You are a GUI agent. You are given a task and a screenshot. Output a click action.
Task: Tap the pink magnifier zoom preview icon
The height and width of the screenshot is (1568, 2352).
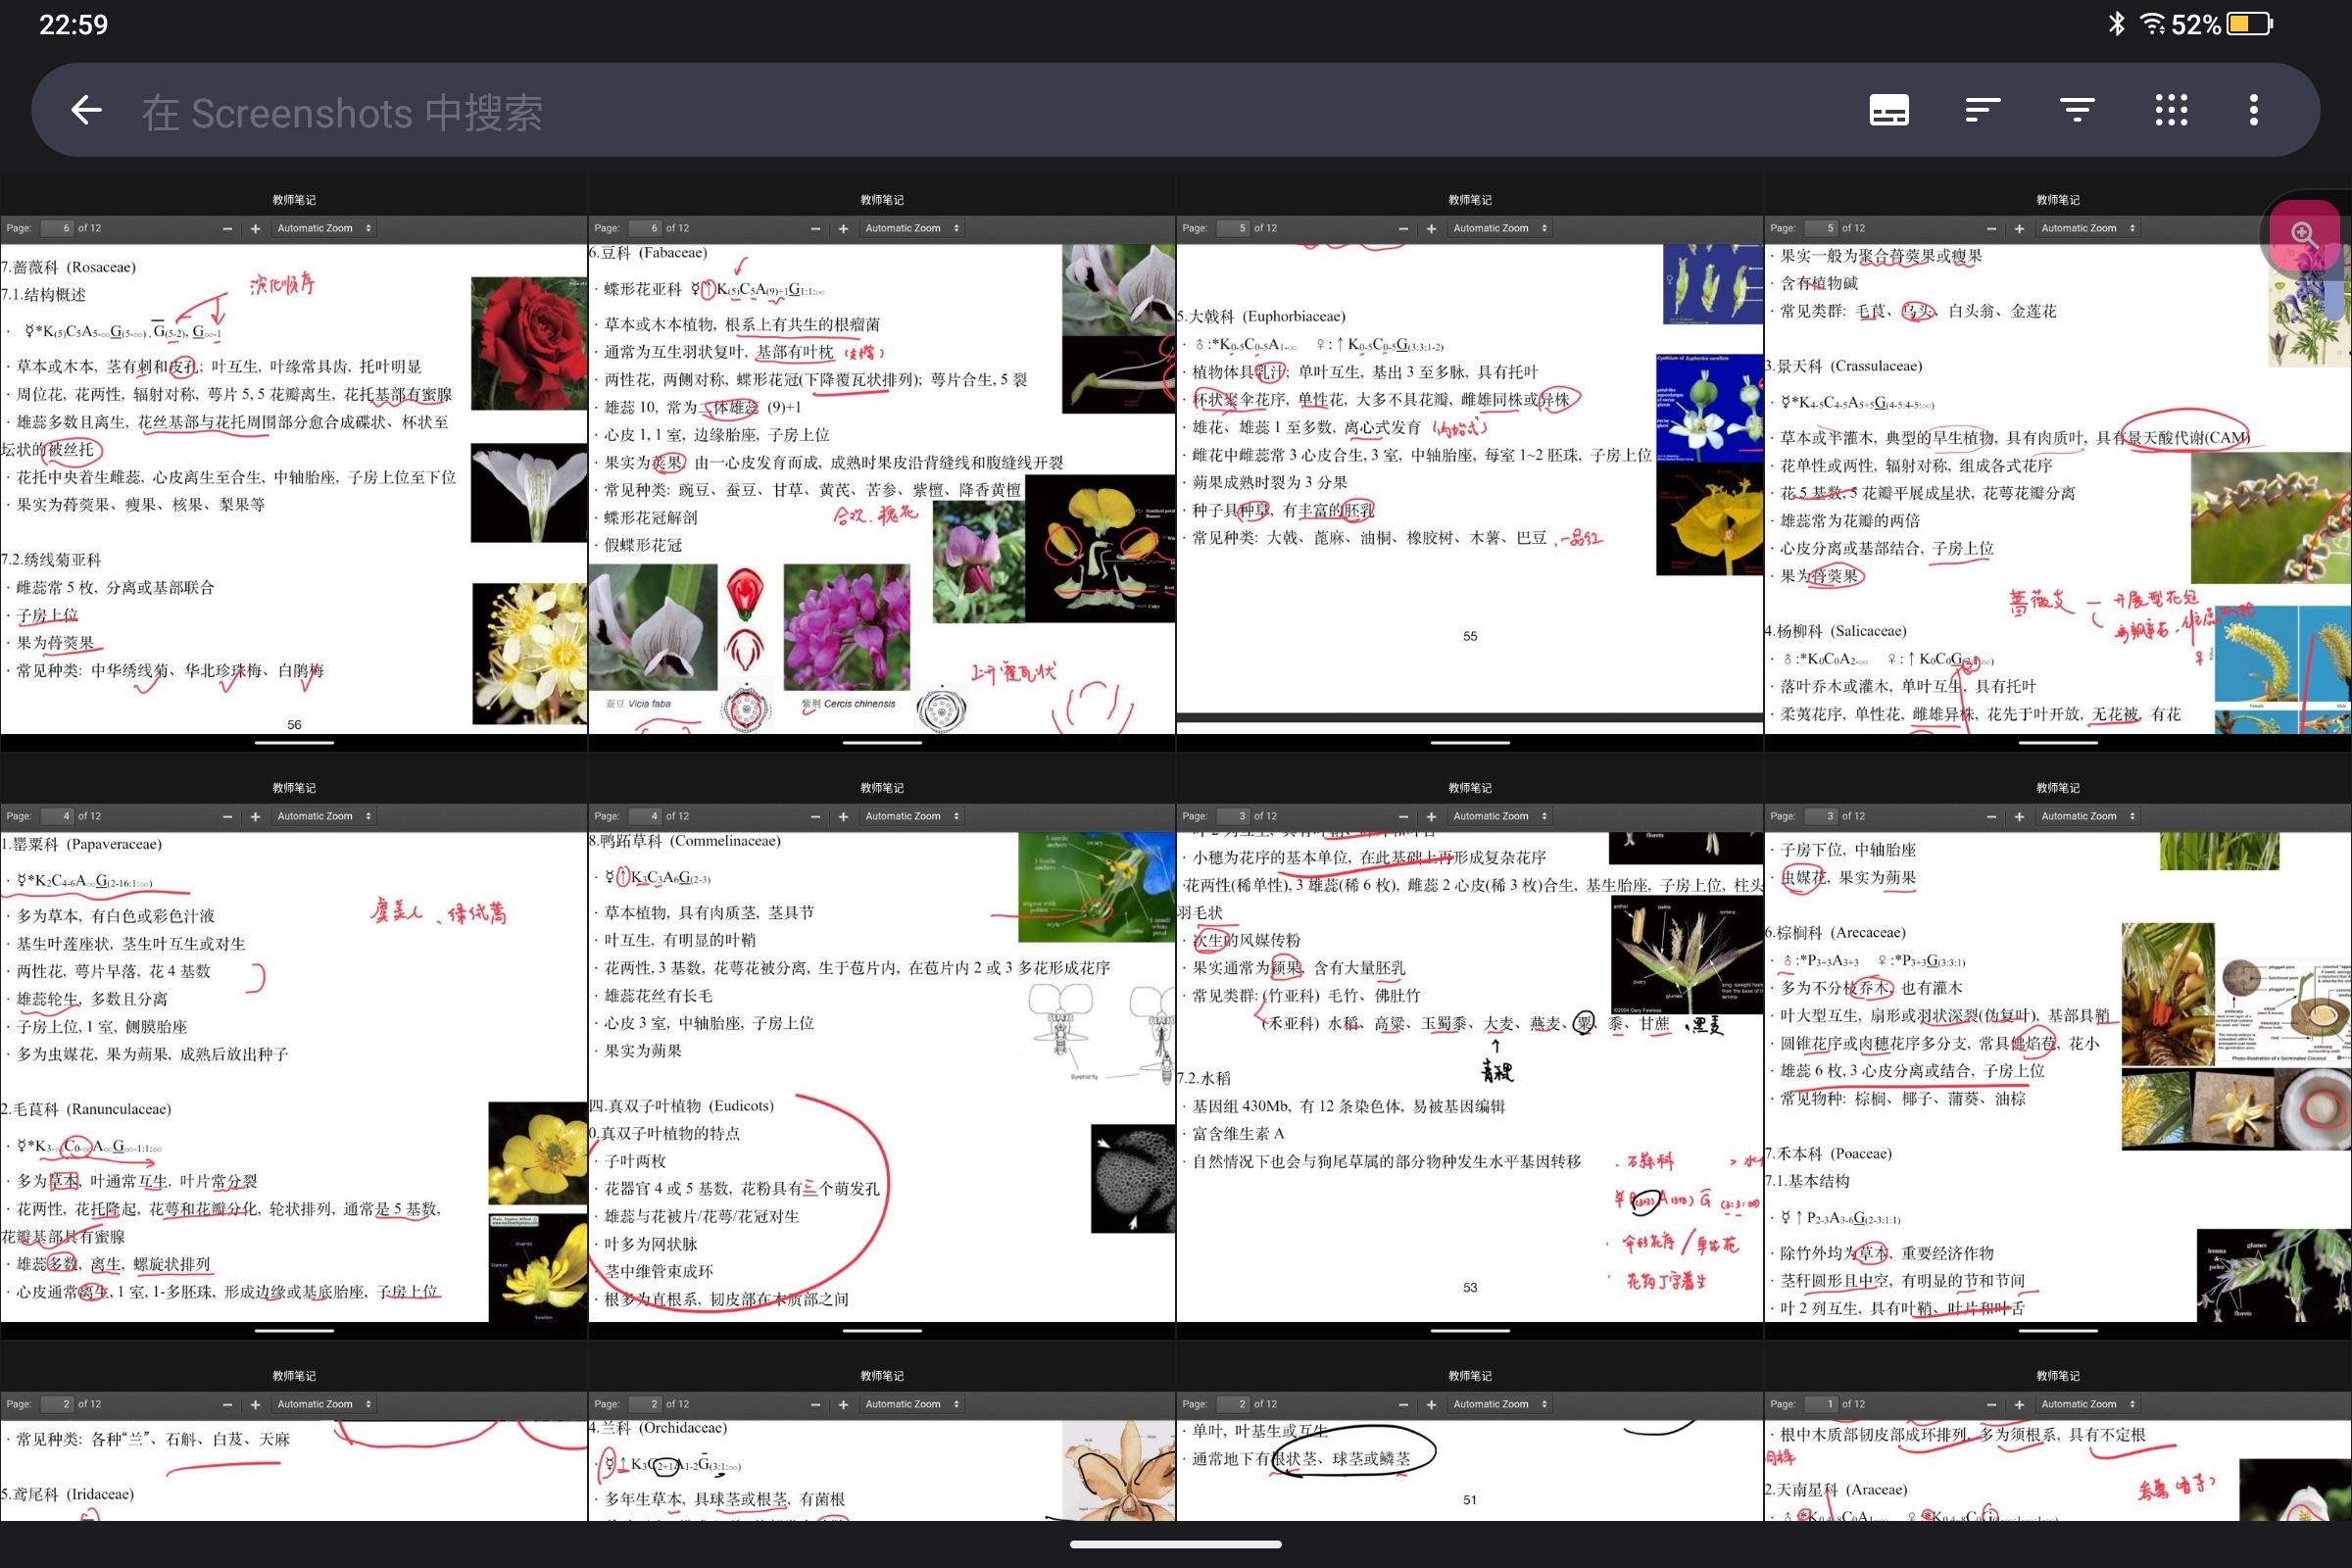coord(2304,235)
